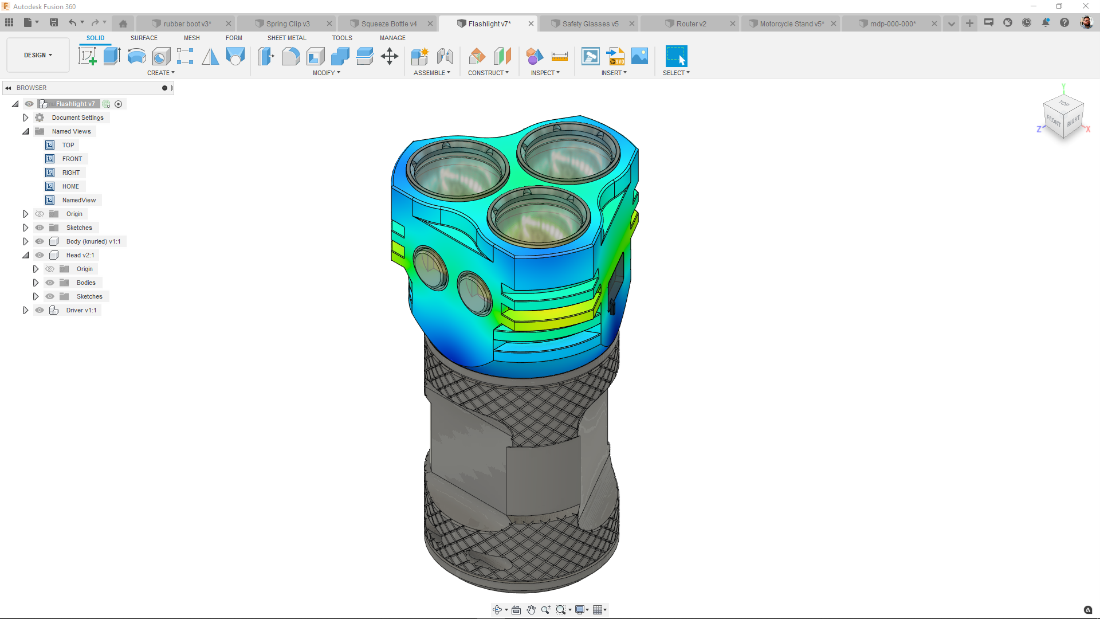The image size is (1100, 619).
Task: Expand the Document Settings node
Action: [25, 117]
